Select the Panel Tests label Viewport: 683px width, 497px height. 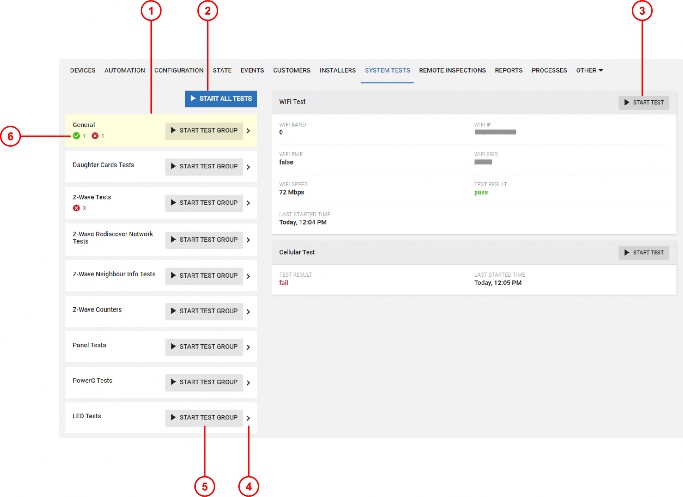(x=89, y=345)
